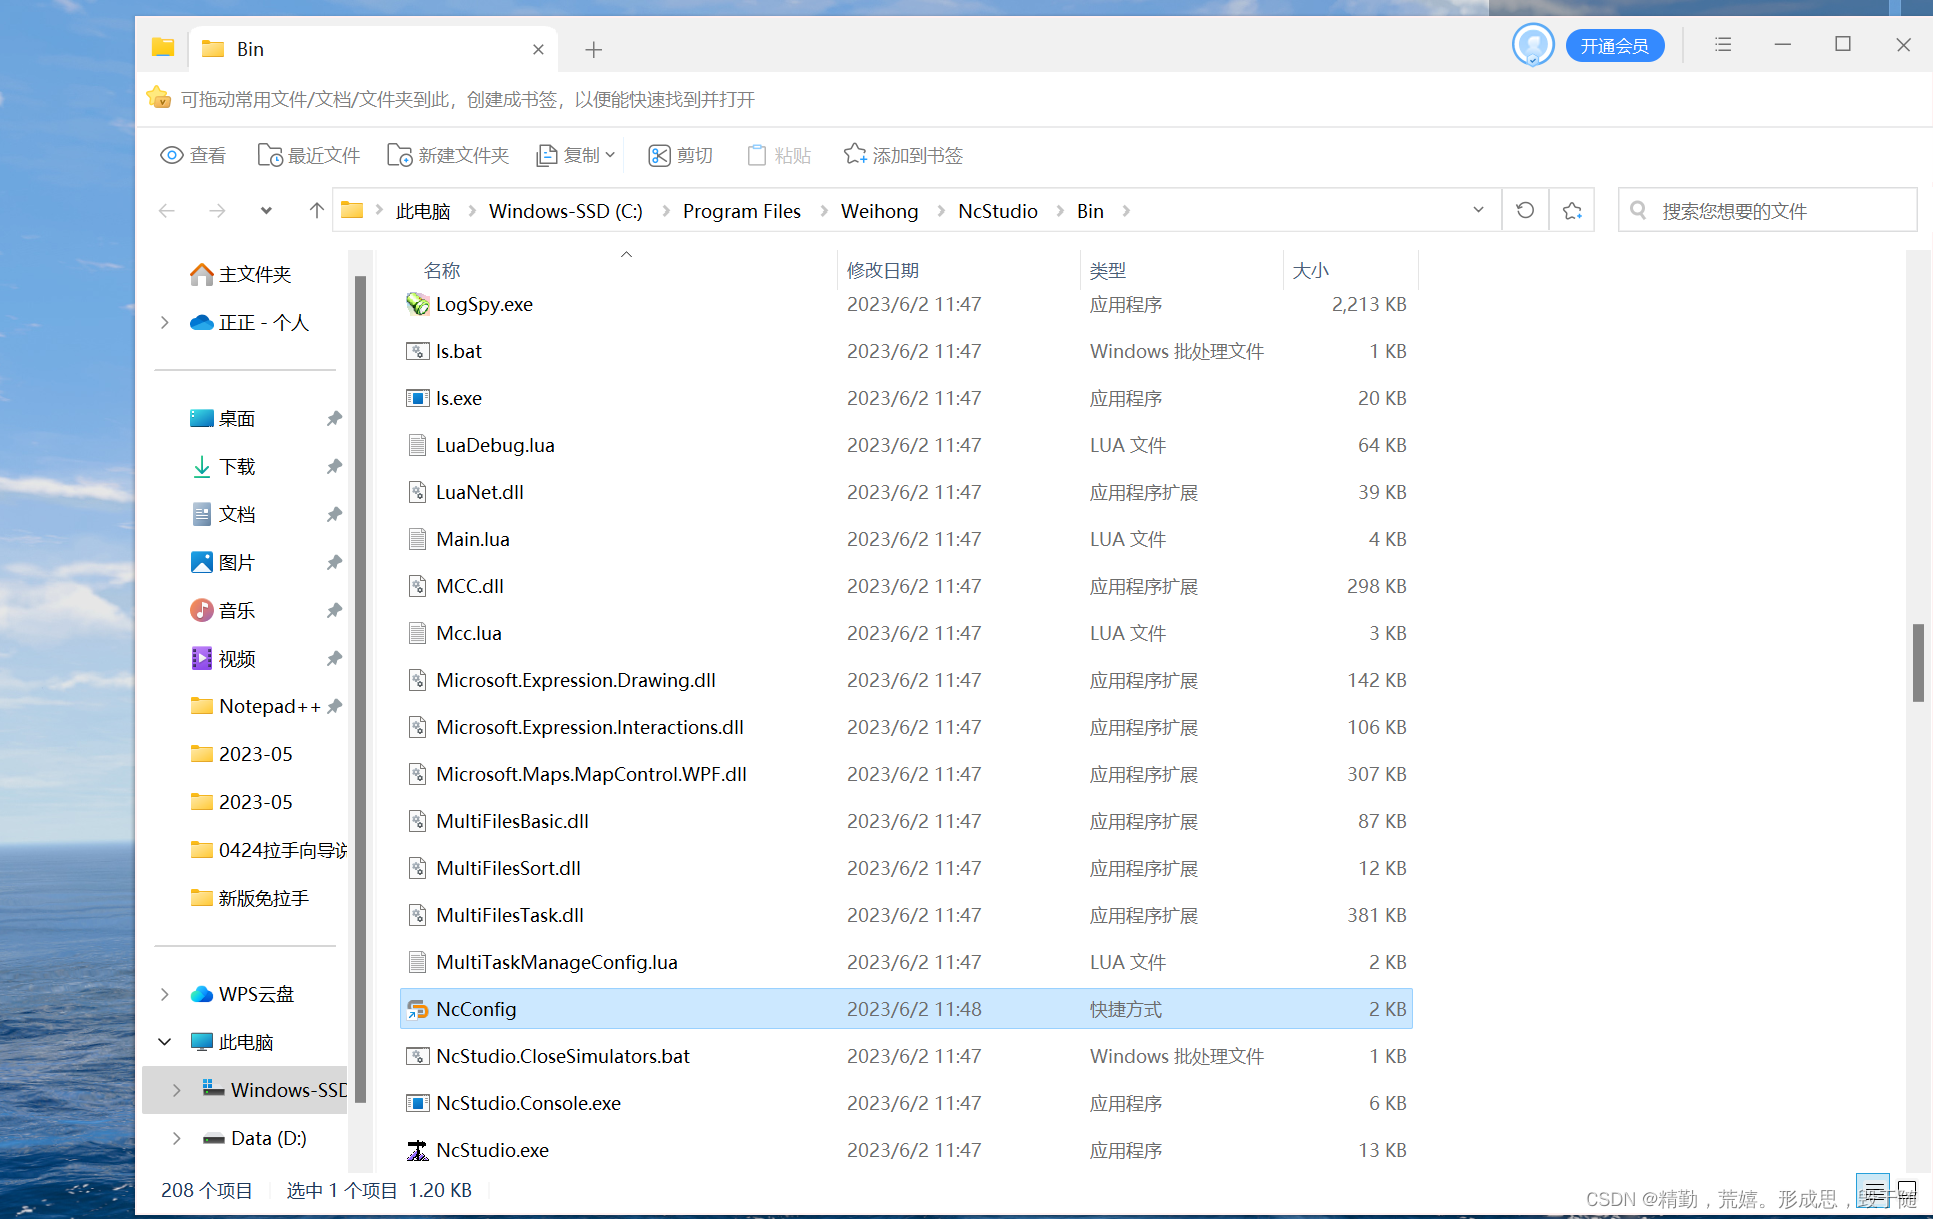Click the file list vertical scrollbar thumb

pyautogui.click(x=1918, y=662)
